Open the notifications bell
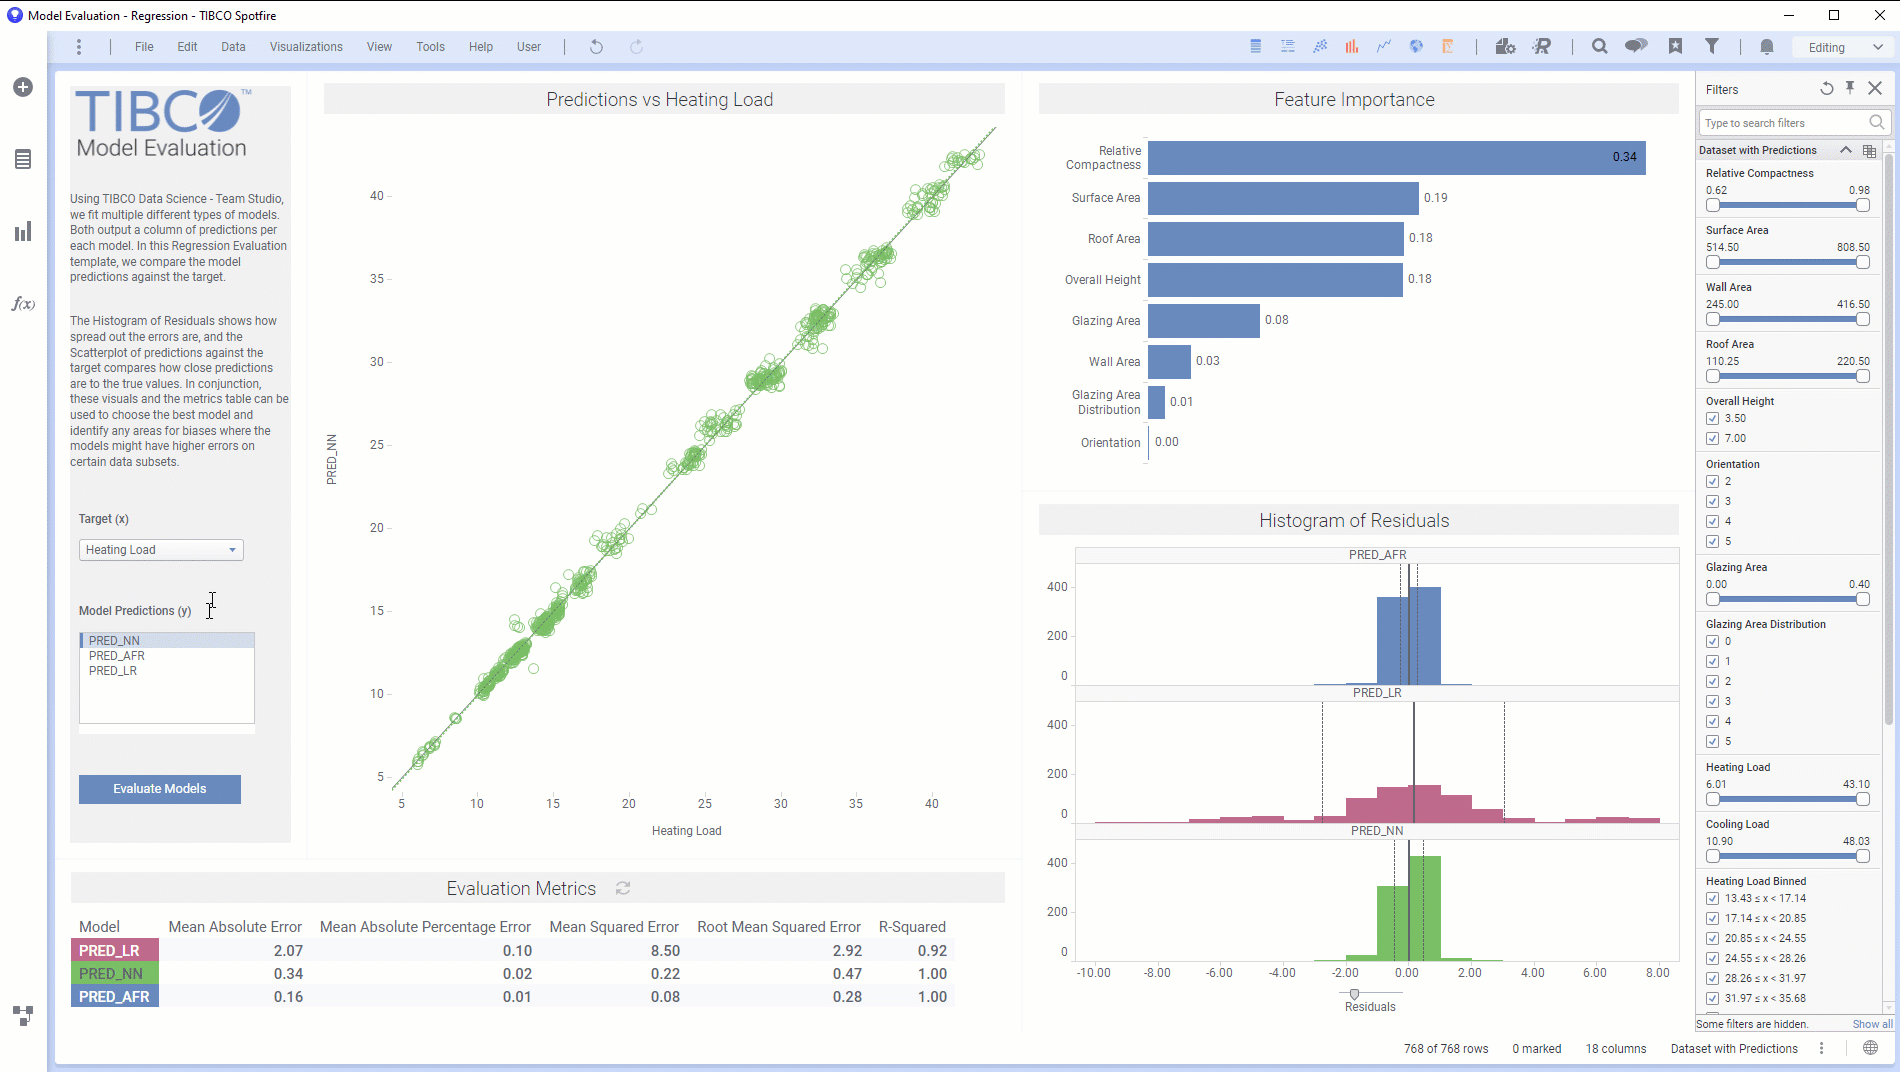 [x=1767, y=47]
